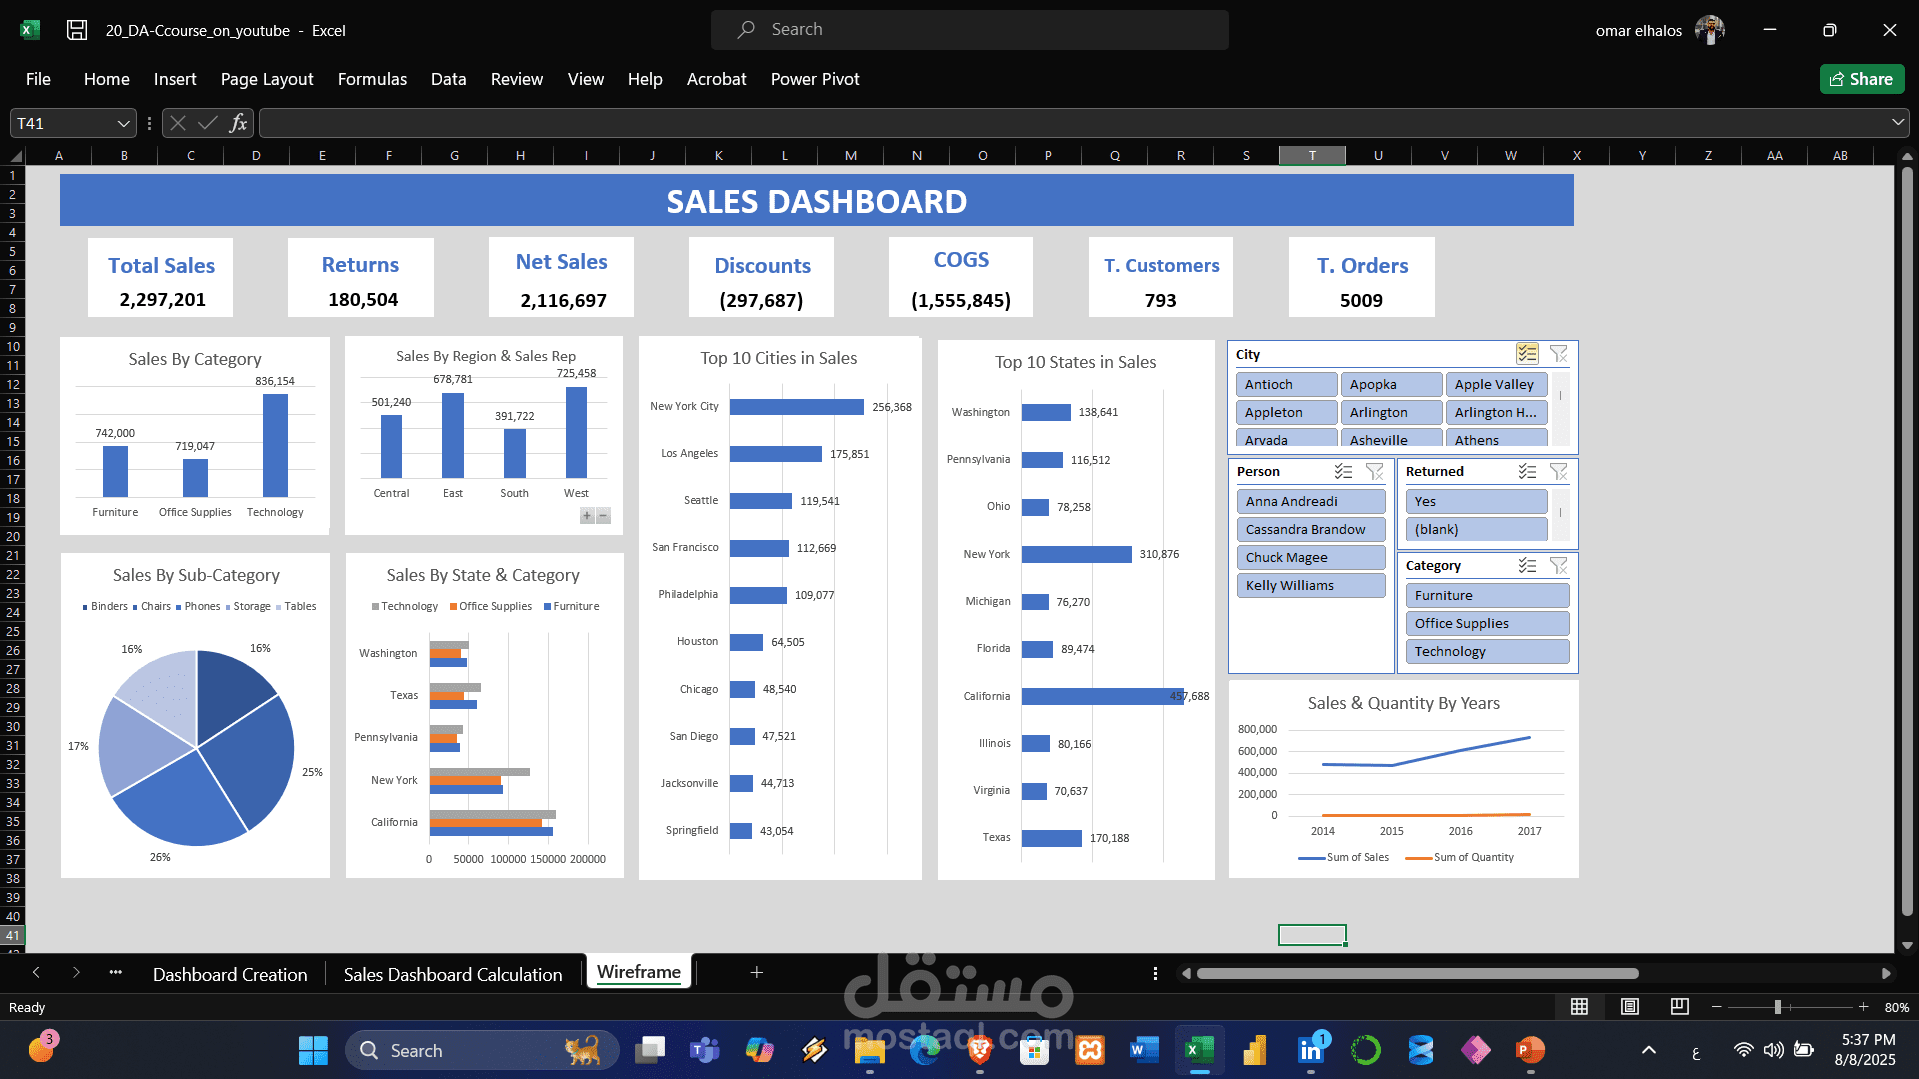Toggle multi-select on the City slicer
The image size is (1919, 1079).
[1527, 354]
